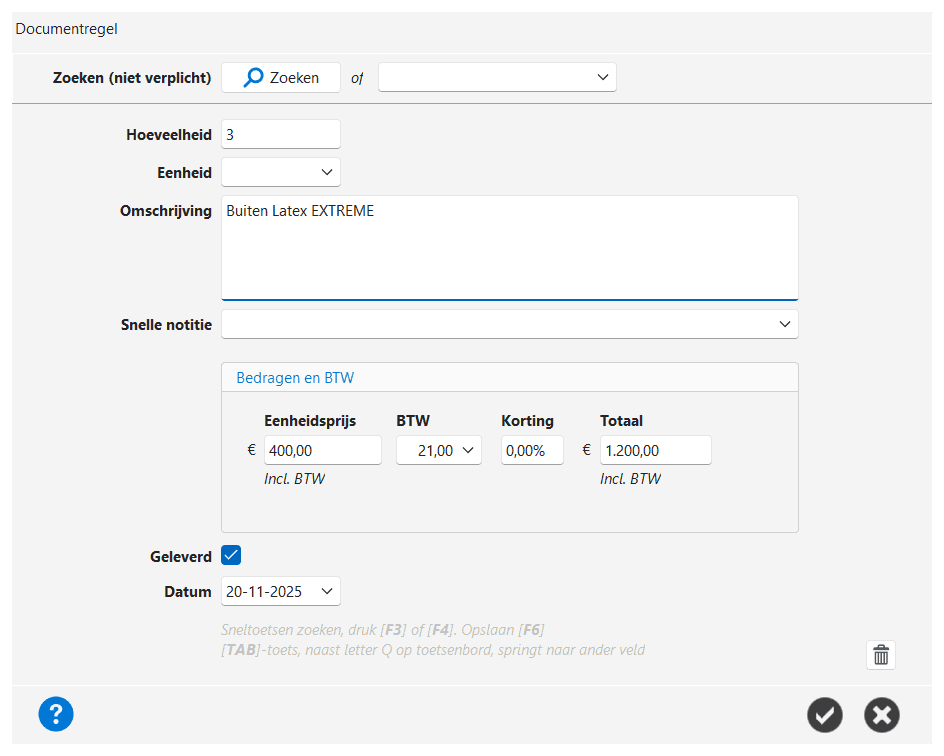Image resolution: width=944 pixels, height=756 pixels.
Task: Confirm the document line with the checkmark
Action: (x=825, y=715)
